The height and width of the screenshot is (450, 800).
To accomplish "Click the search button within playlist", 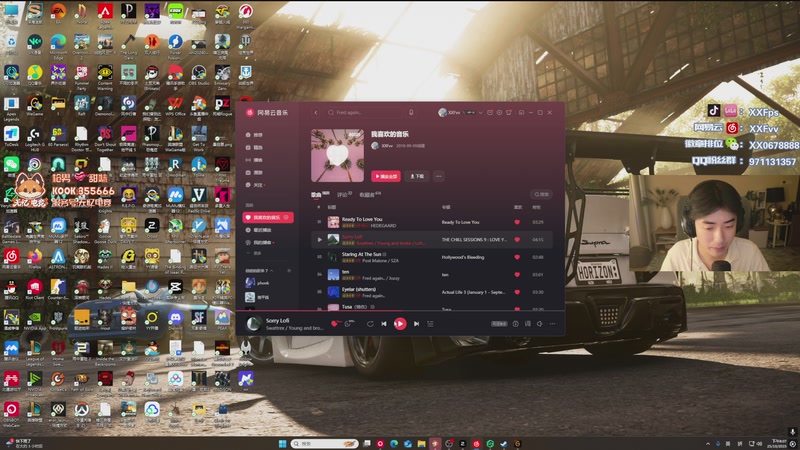I will coord(541,194).
